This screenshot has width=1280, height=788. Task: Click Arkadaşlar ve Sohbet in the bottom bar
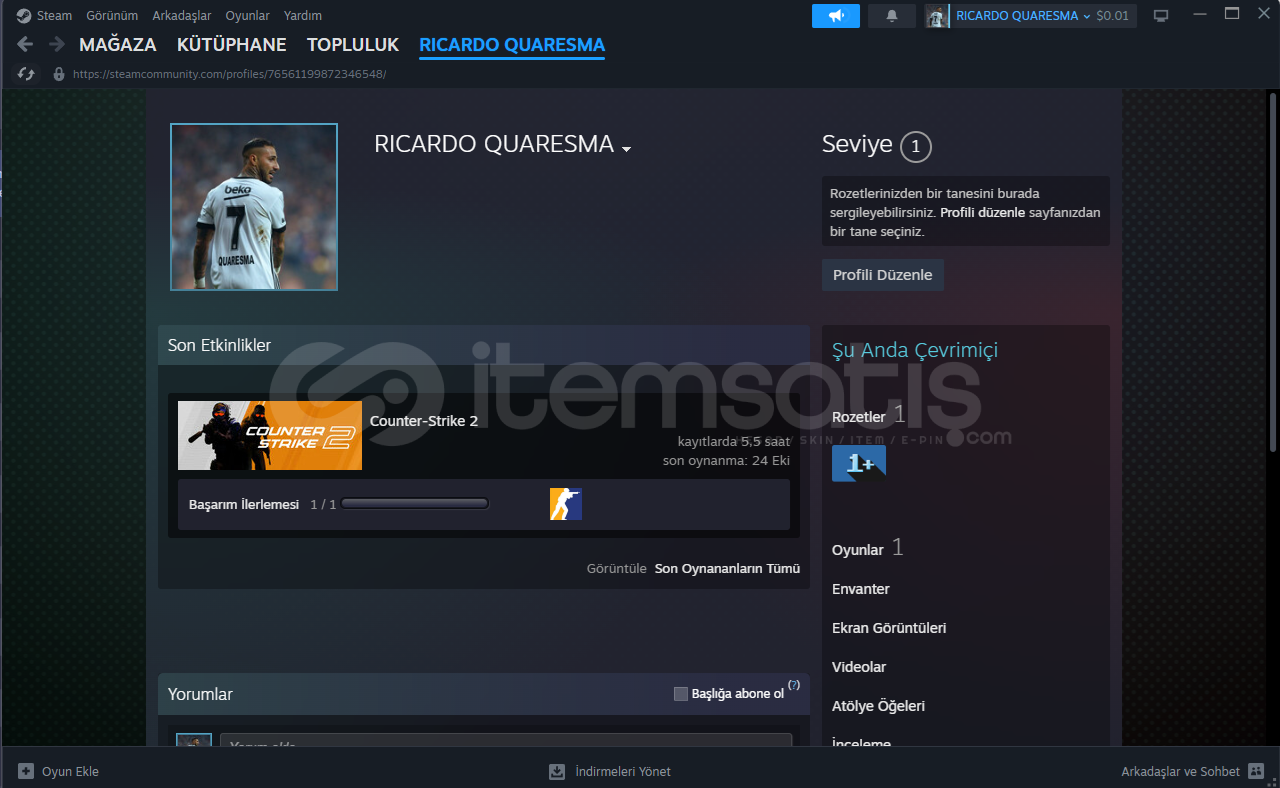coord(1181,771)
